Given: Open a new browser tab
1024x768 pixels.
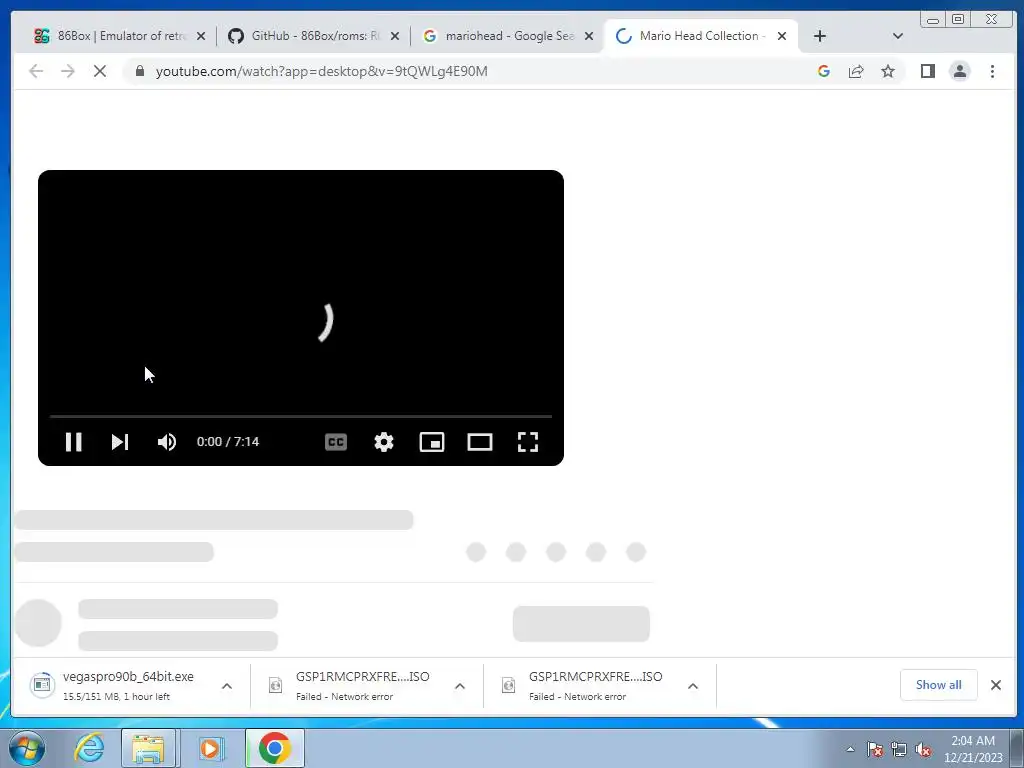Looking at the screenshot, I should tap(820, 36).
